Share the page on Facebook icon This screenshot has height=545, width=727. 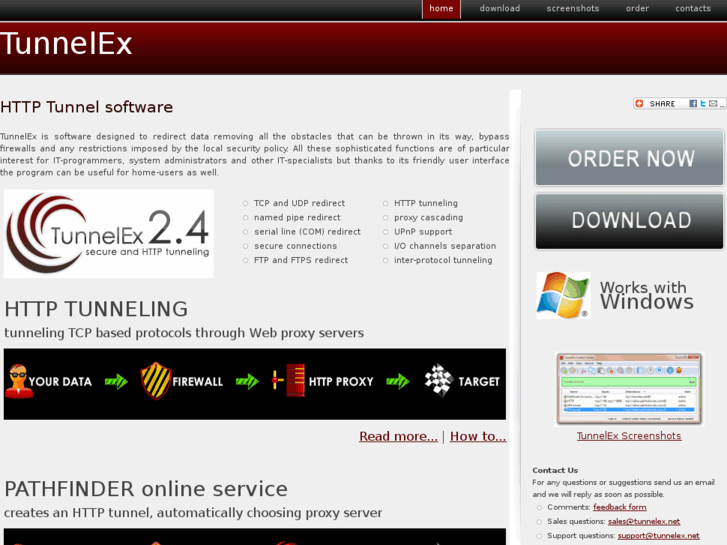693,103
